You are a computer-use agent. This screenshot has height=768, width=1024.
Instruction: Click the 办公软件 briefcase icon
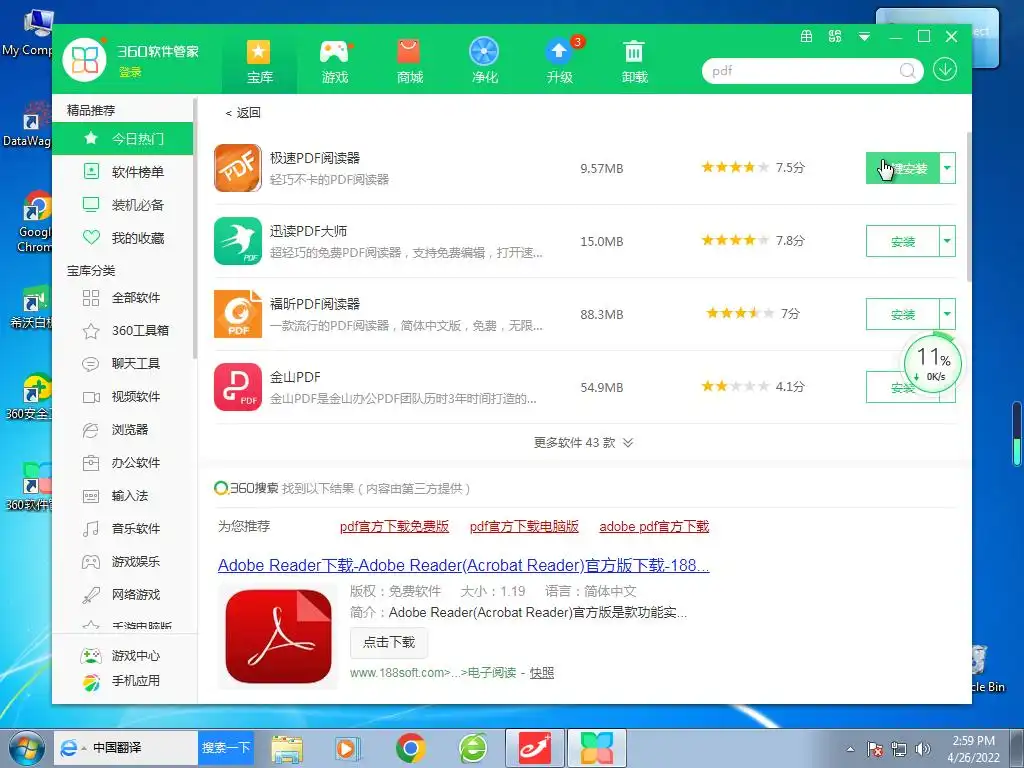click(91, 463)
